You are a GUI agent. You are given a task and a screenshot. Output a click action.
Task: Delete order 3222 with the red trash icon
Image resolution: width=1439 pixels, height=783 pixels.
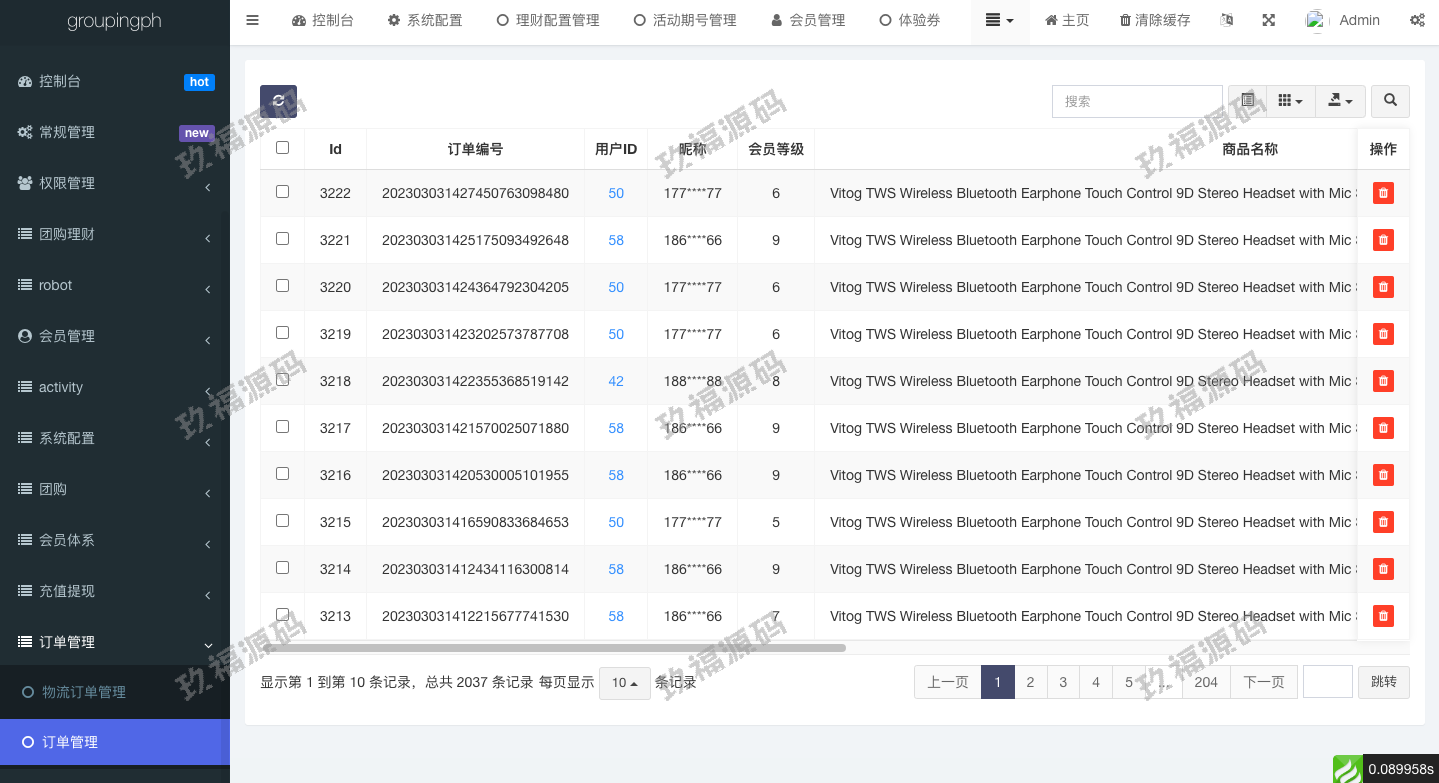(1383, 193)
